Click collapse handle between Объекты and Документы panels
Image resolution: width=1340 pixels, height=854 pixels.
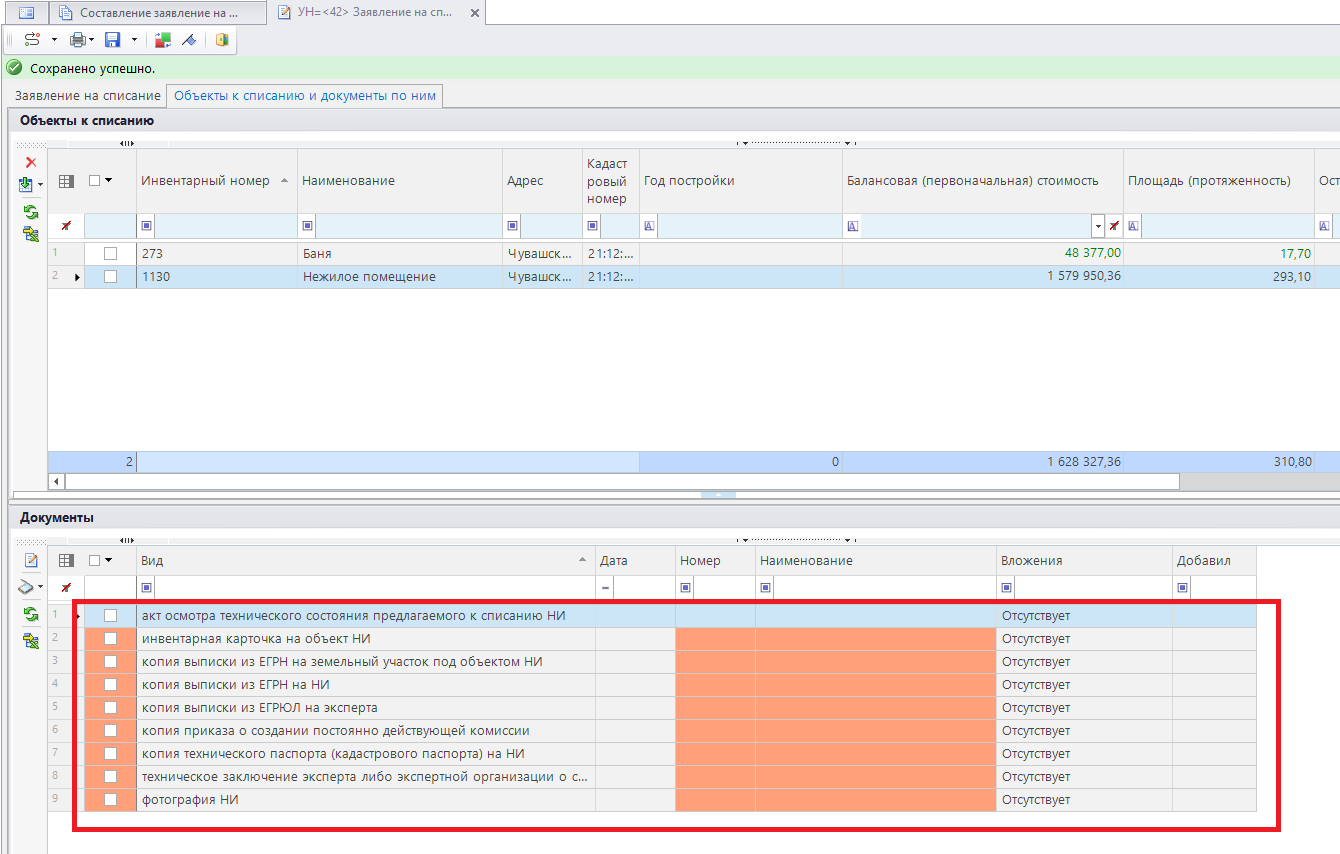719,495
